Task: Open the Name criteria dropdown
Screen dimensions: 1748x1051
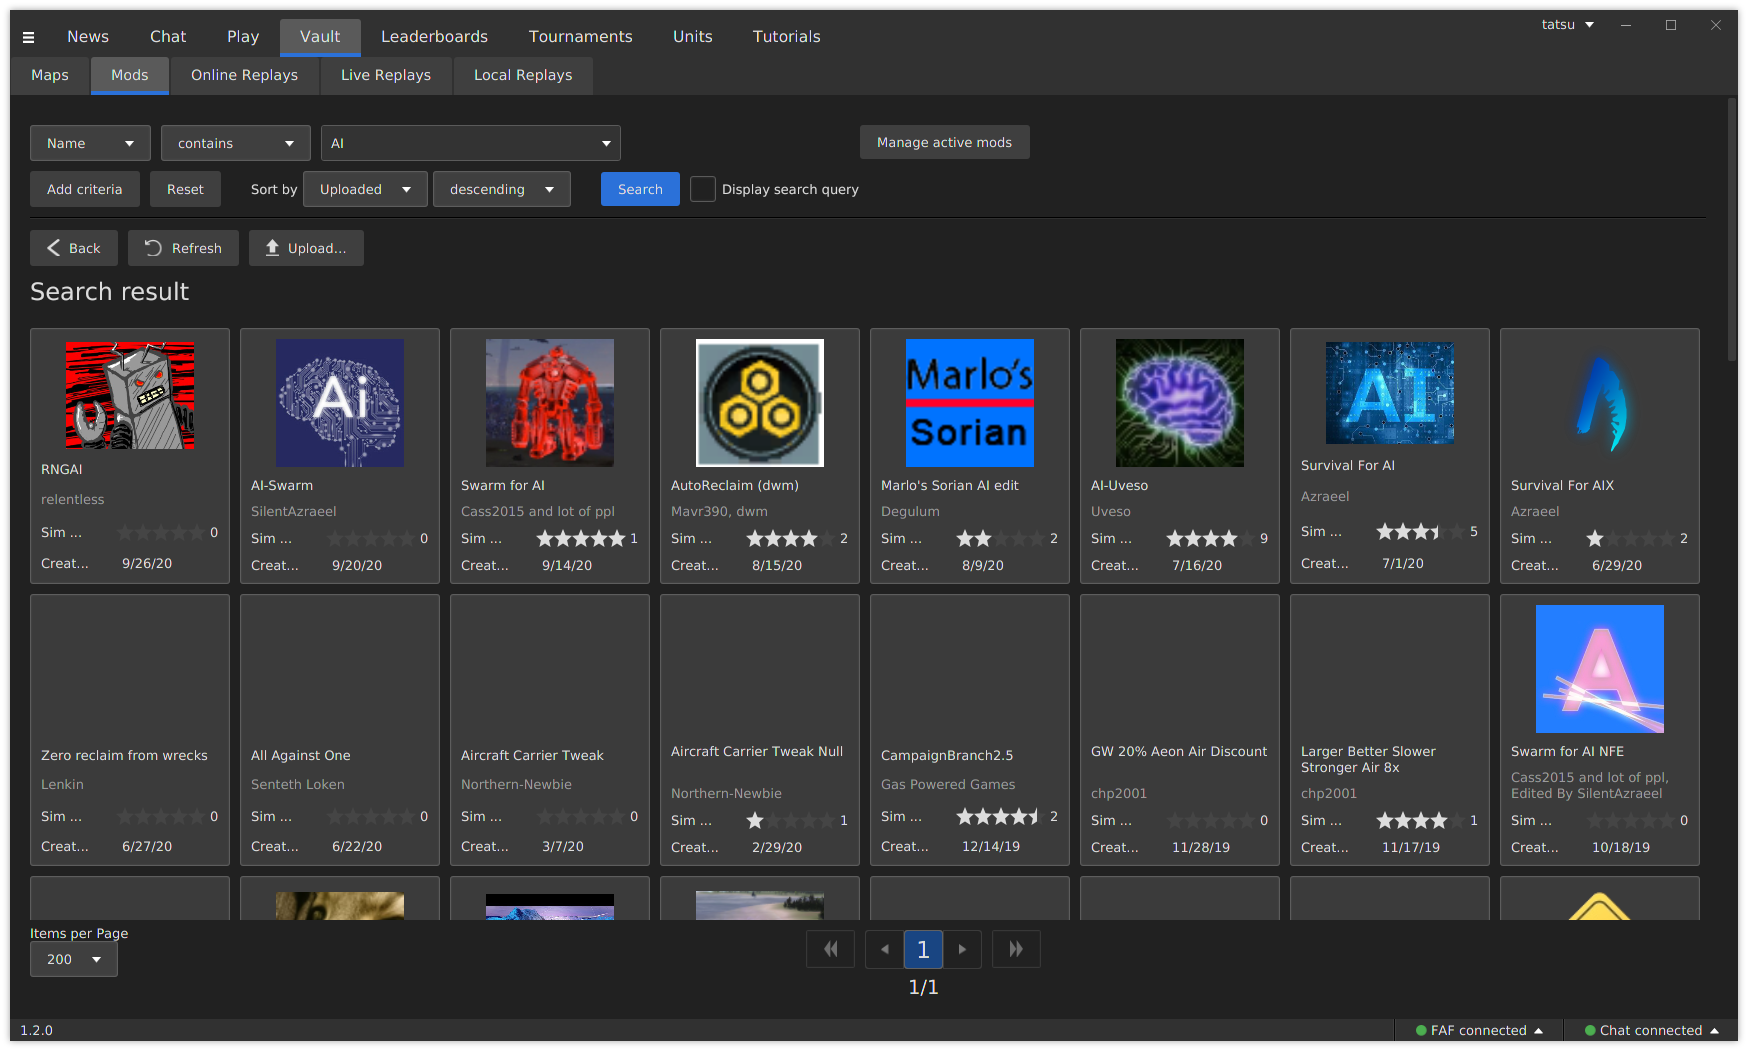Action: point(90,143)
